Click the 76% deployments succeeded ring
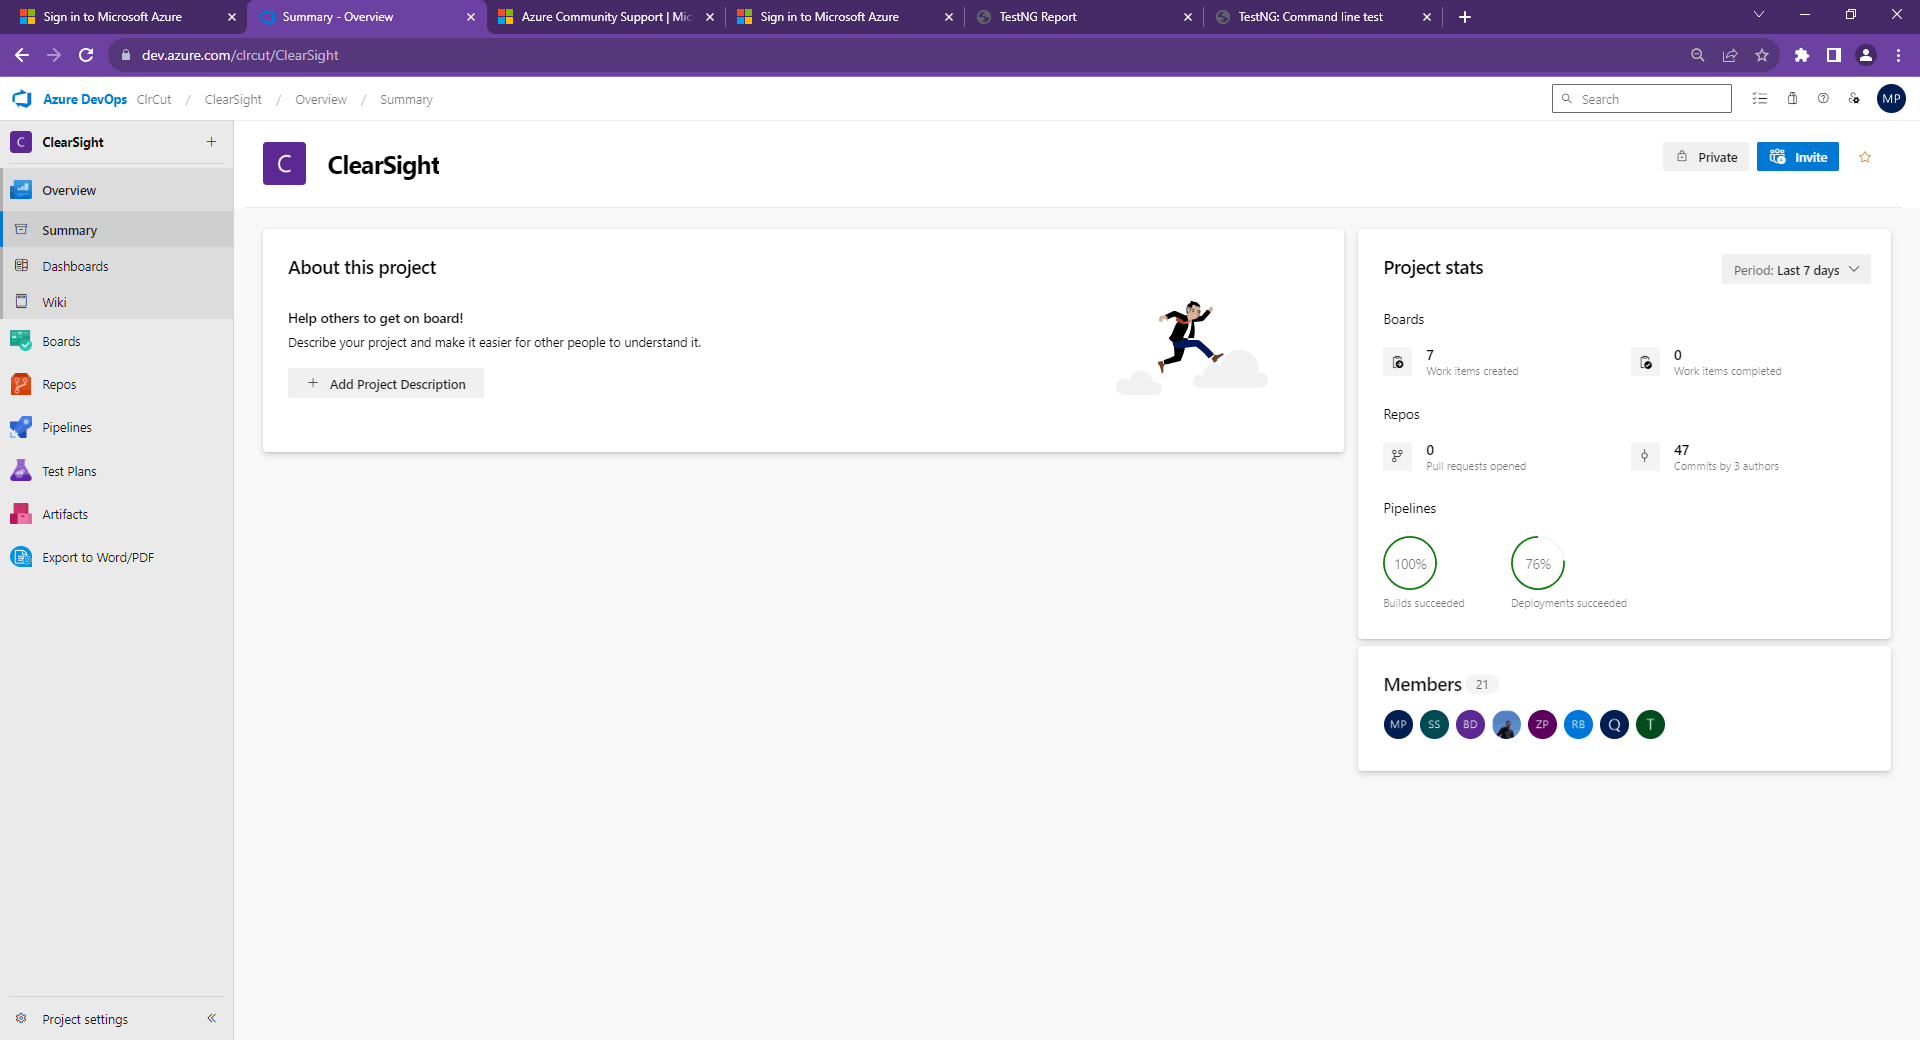 [x=1538, y=564]
